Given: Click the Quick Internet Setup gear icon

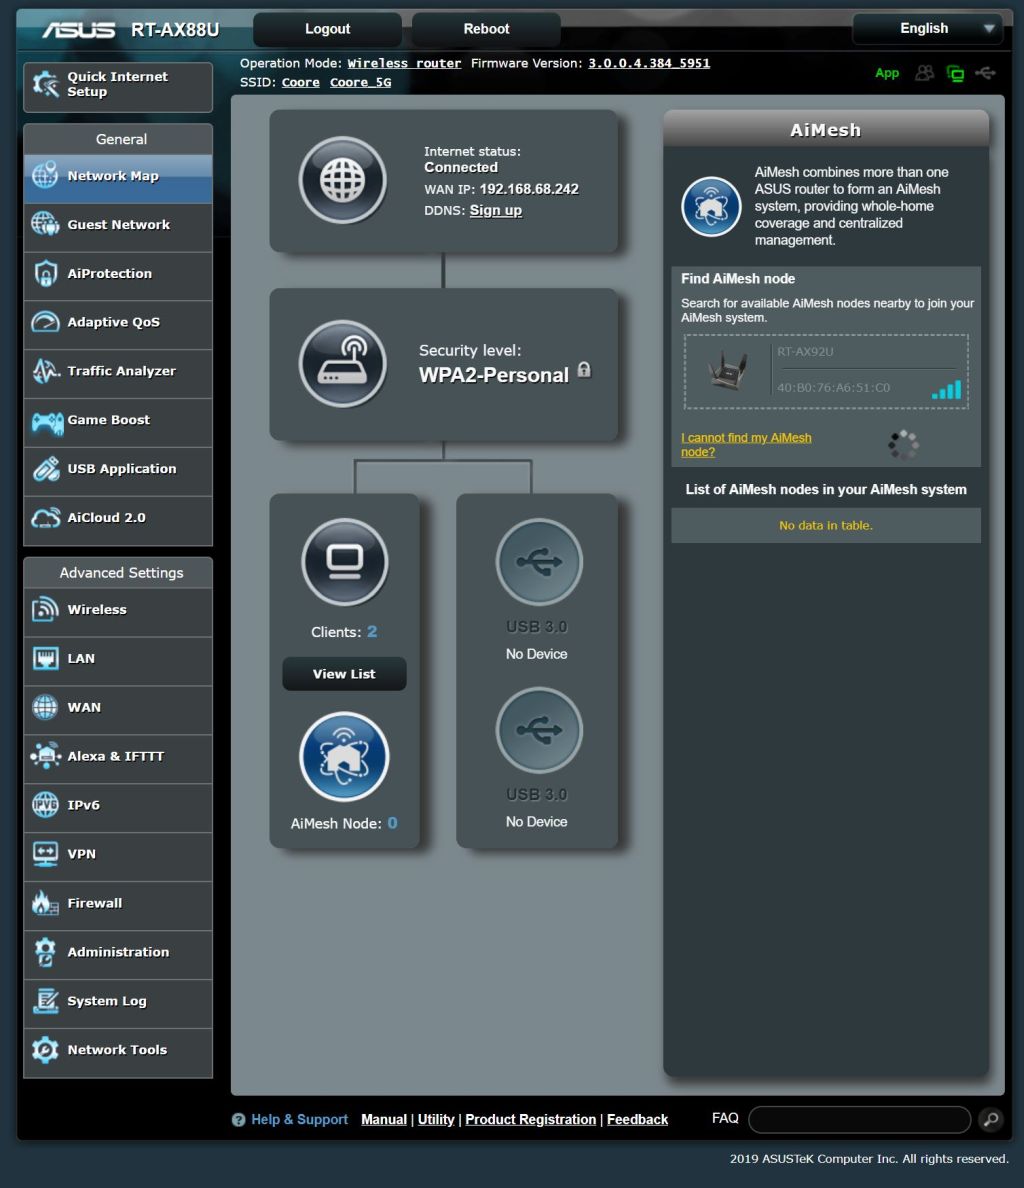Looking at the screenshot, I should pos(45,84).
